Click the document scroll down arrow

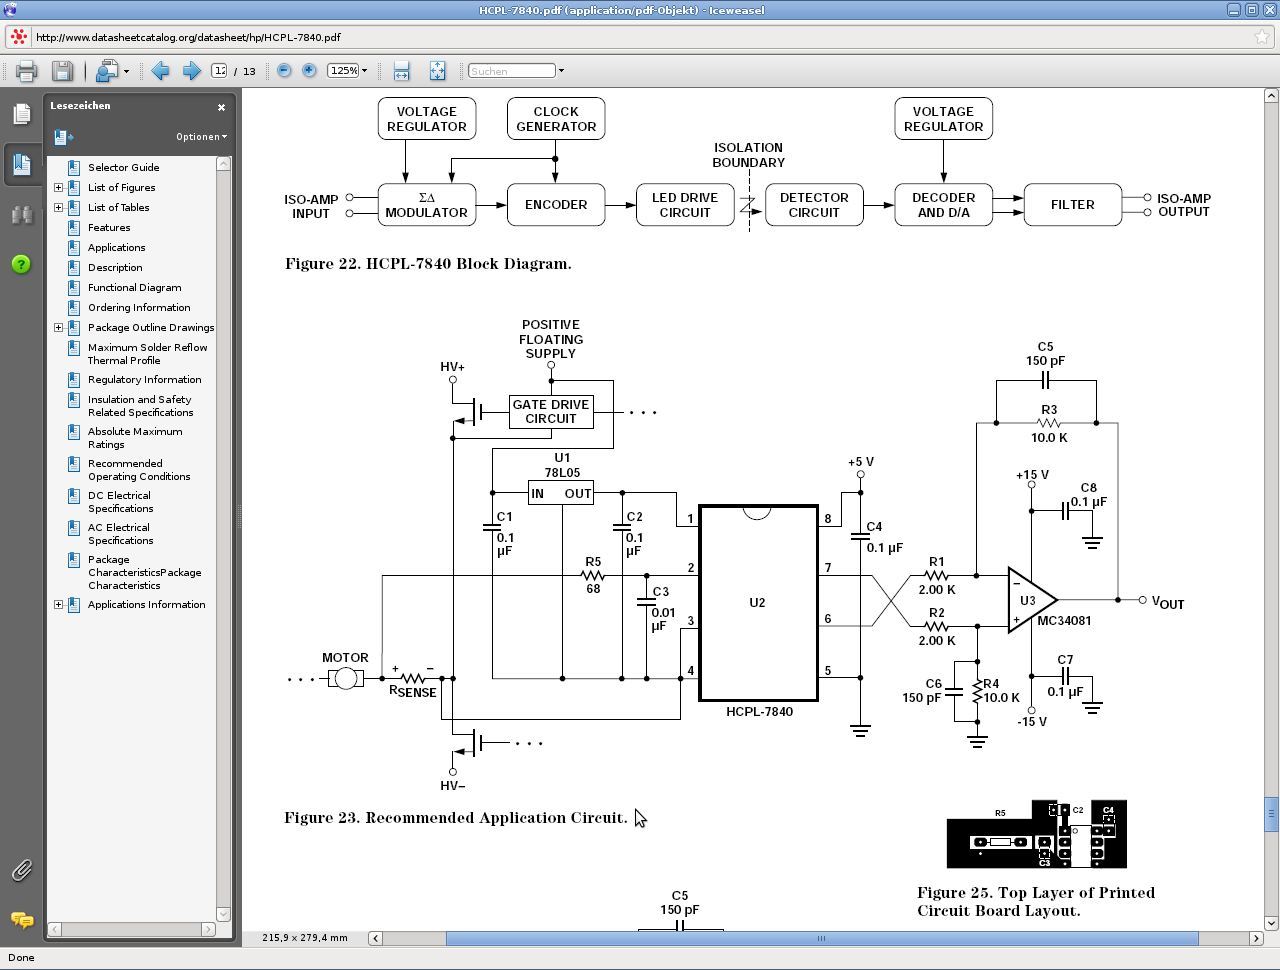[1271, 923]
